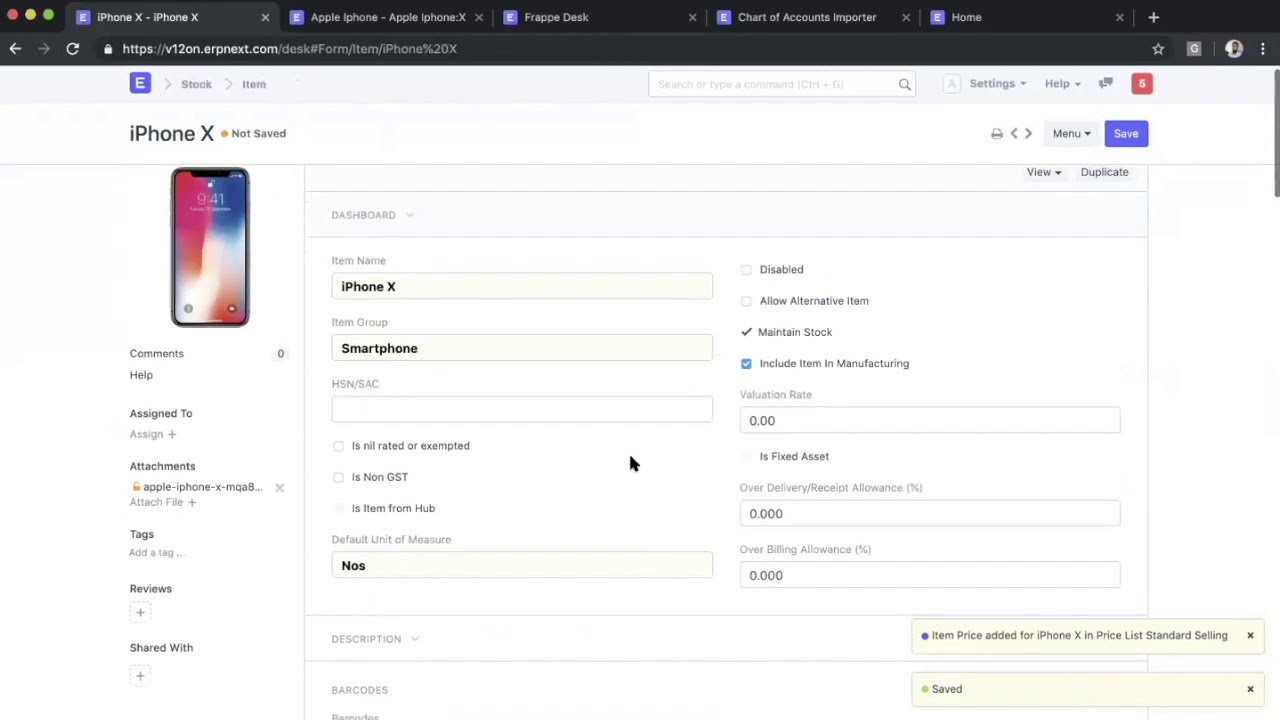The height and width of the screenshot is (720, 1280).
Task: Open the browser three-dot menu
Action: (x=1263, y=48)
